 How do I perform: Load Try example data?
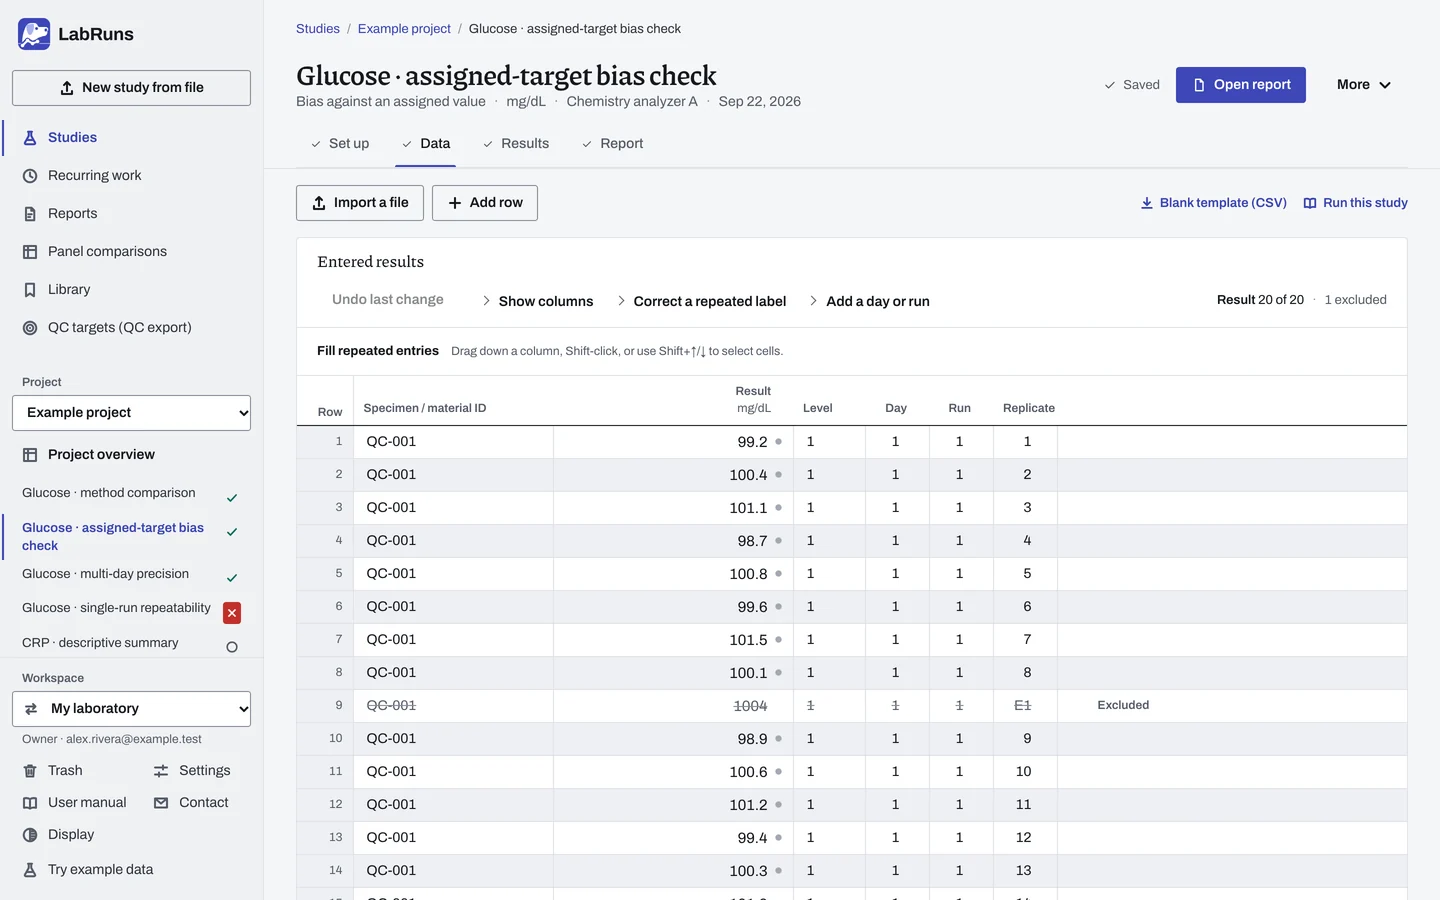click(x=88, y=870)
